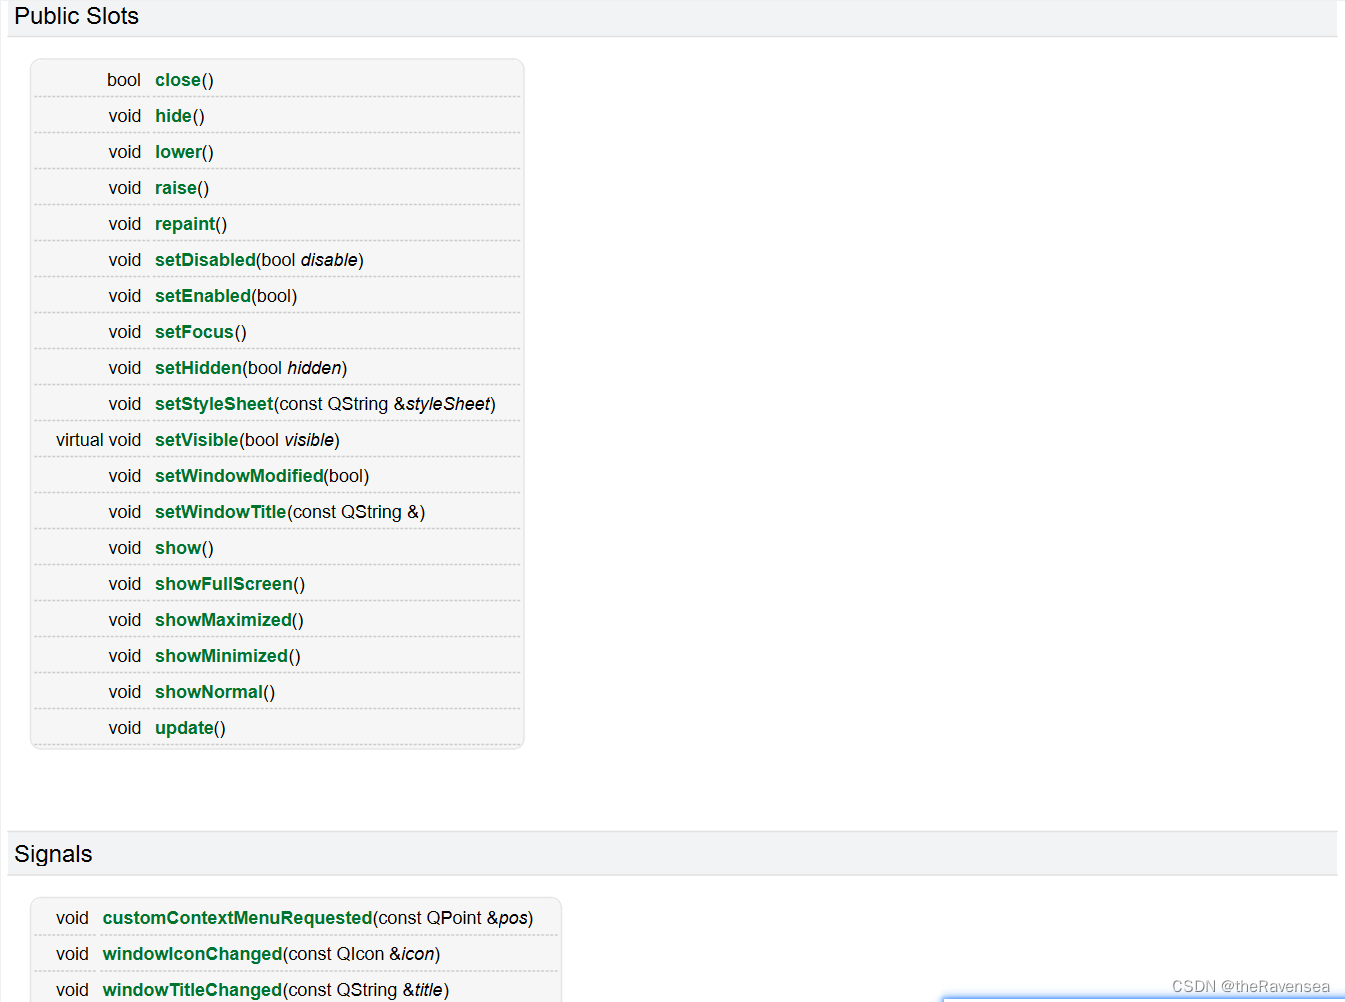This screenshot has width=1345, height=1002.
Task: Click the showFullScreen link
Action: [224, 584]
